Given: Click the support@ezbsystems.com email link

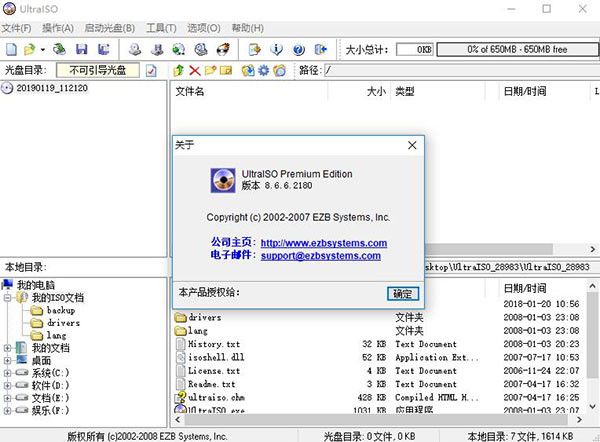Looking at the screenshot, I should (x=320, y=256).
